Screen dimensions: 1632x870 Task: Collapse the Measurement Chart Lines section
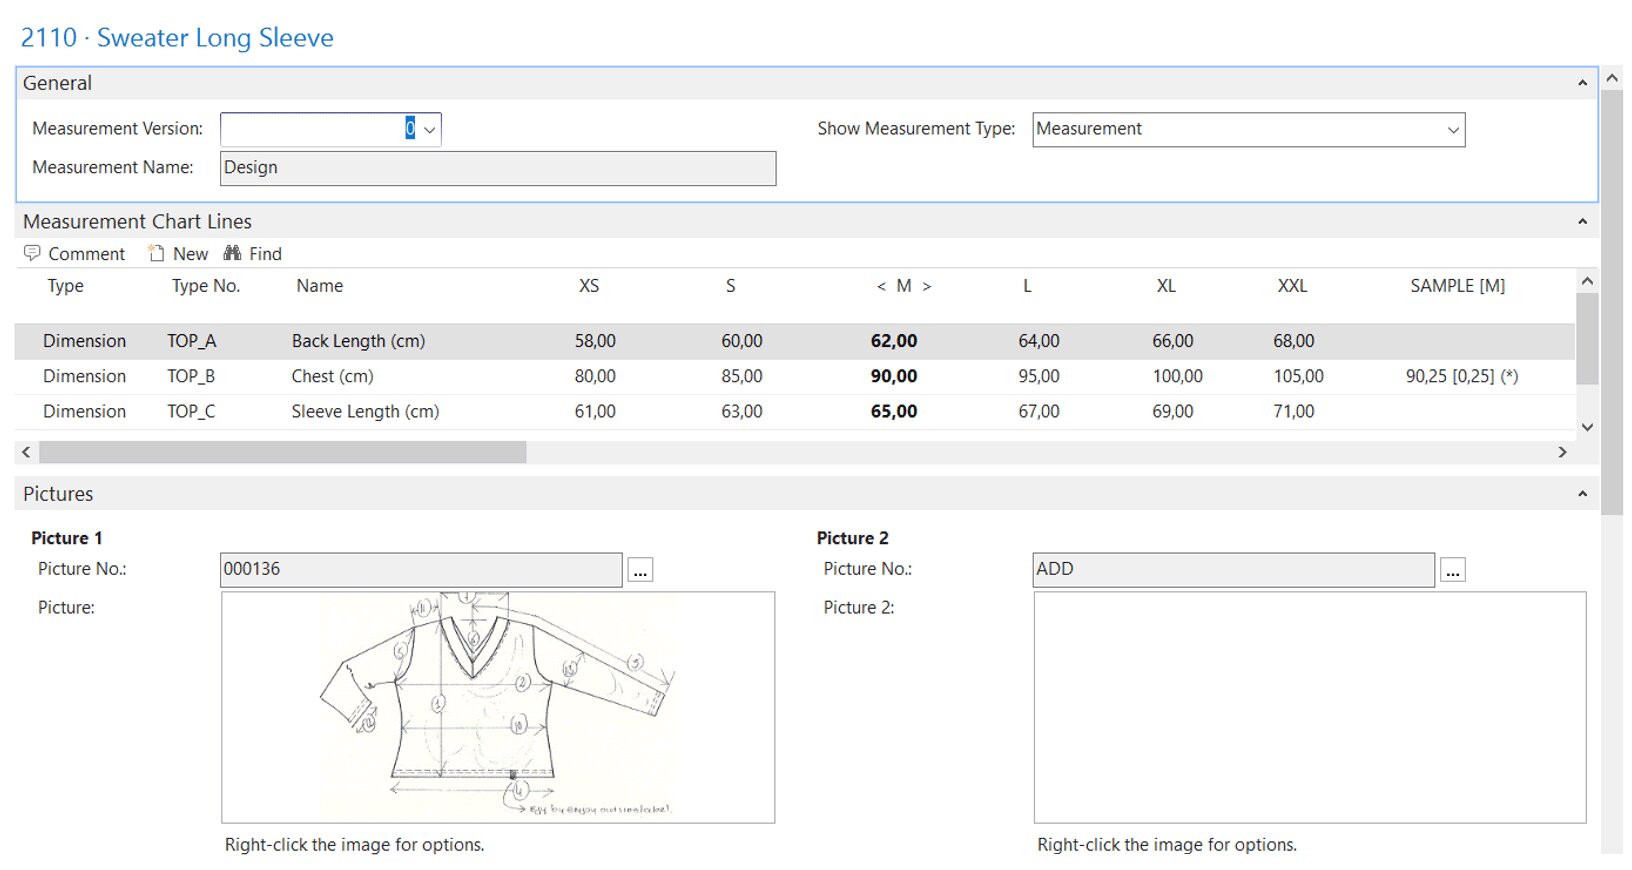pos(1582,221)
